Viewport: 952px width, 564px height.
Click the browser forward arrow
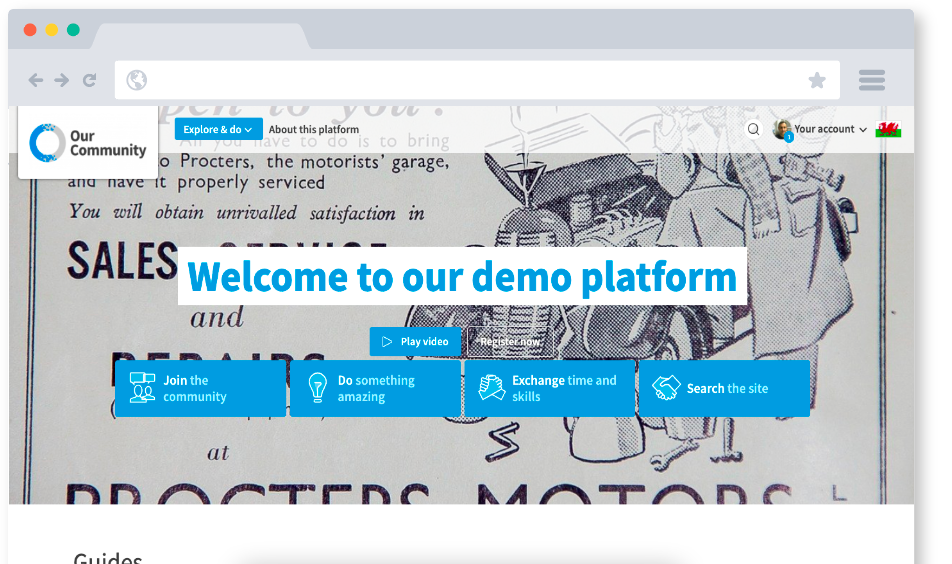click(x=62, y=80)
